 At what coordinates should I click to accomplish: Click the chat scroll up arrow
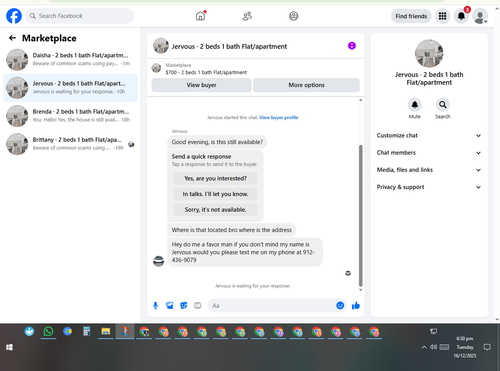[360, 100]
